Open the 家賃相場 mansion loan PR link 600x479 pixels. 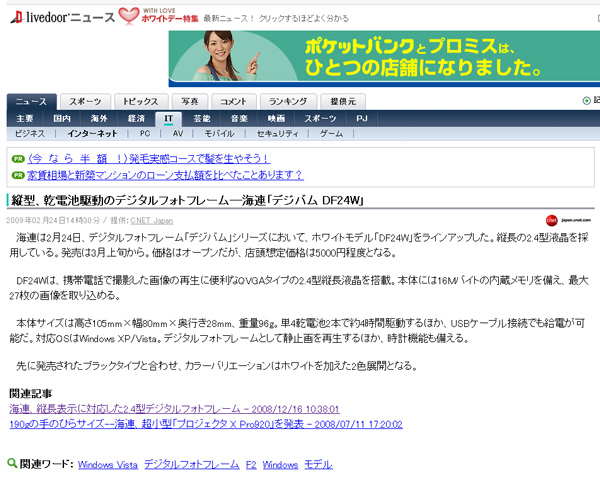(165, 175)
